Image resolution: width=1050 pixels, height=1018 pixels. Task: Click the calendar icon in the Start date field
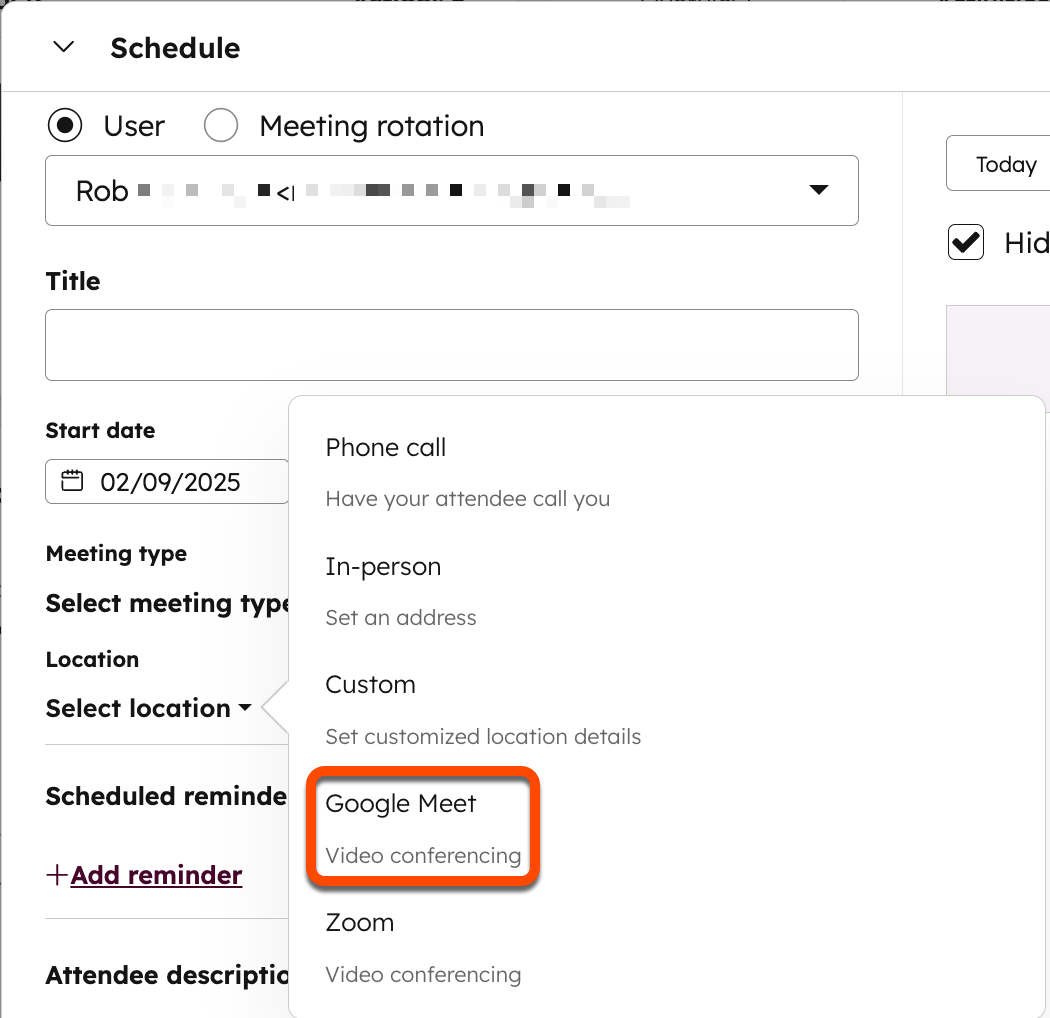[x=71, y=481]
